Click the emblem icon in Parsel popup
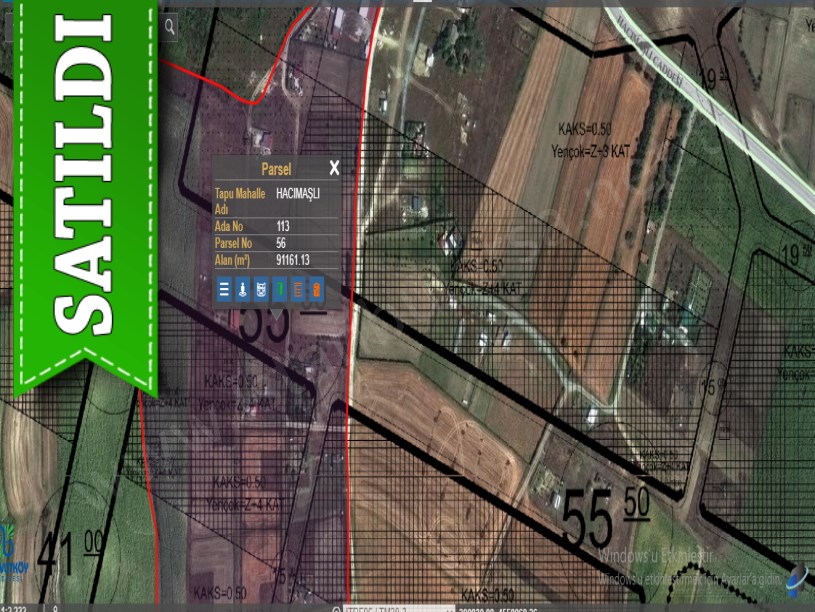Viewport: 815px width, 612px height. (x=260, y=290)
